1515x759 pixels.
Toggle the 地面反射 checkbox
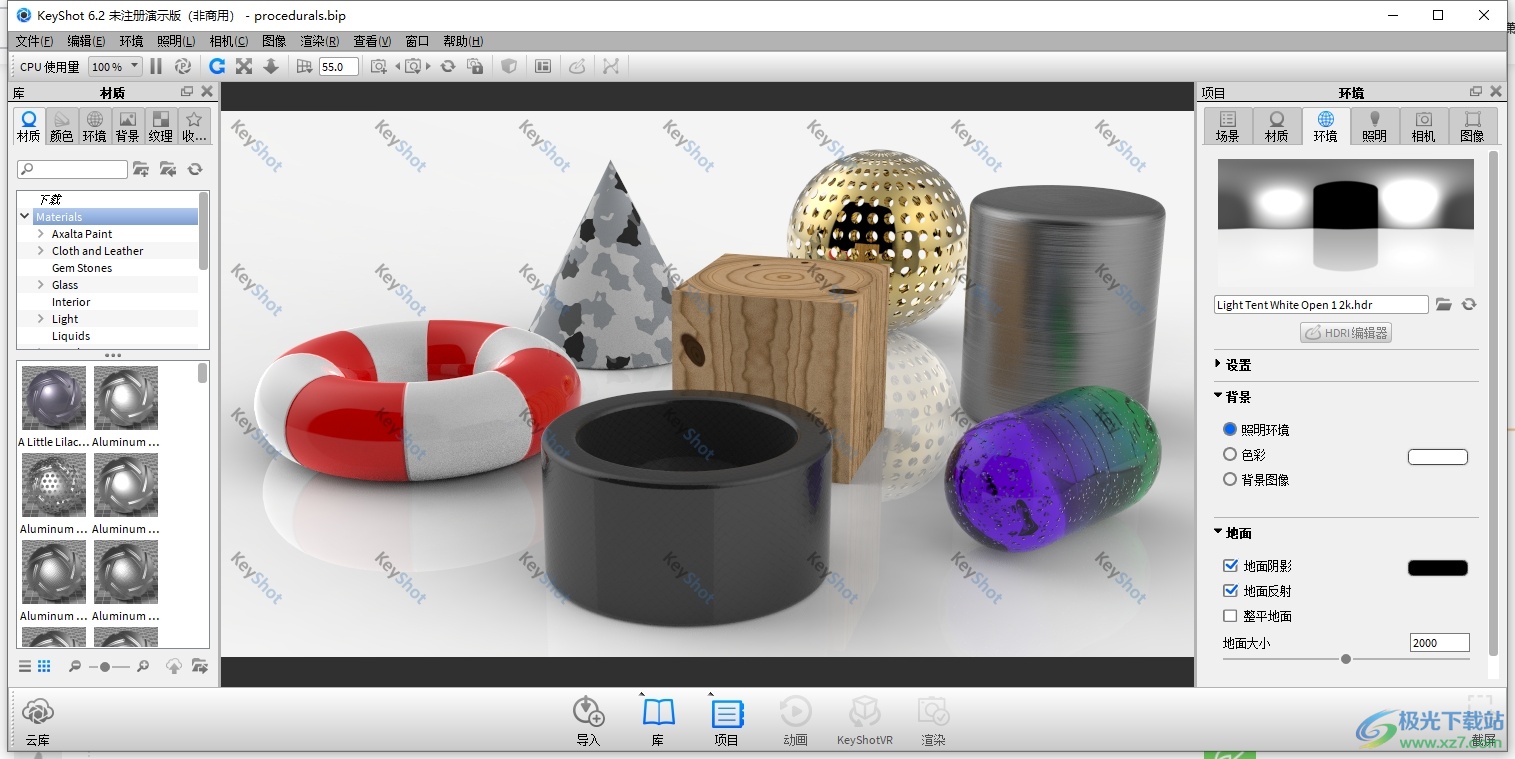pos(1230,591)
